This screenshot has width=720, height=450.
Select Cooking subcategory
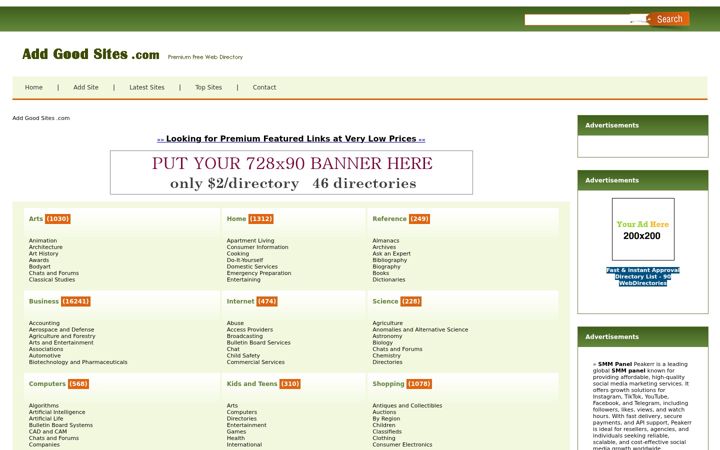coord(238,253)
